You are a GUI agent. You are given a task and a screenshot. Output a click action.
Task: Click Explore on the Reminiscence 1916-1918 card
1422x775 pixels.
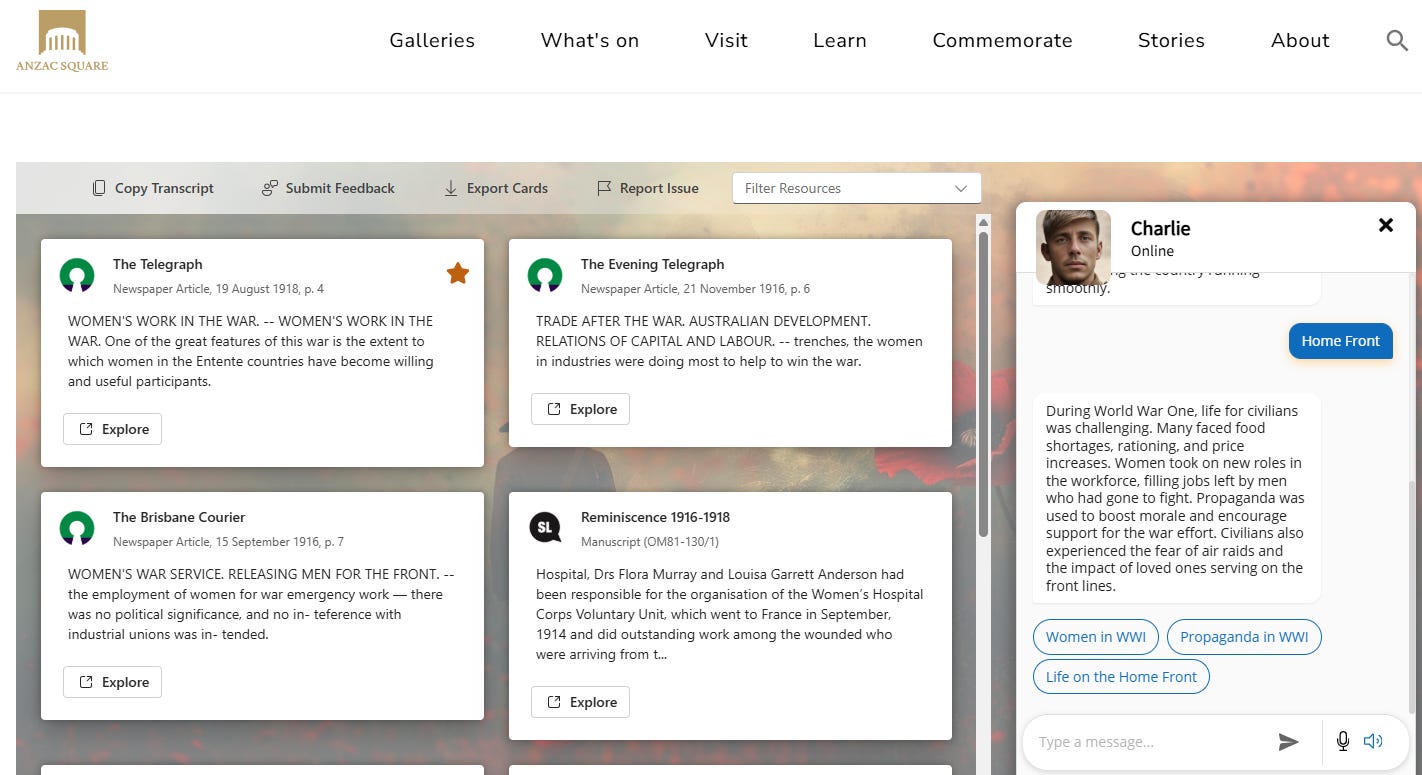[580, 702]
